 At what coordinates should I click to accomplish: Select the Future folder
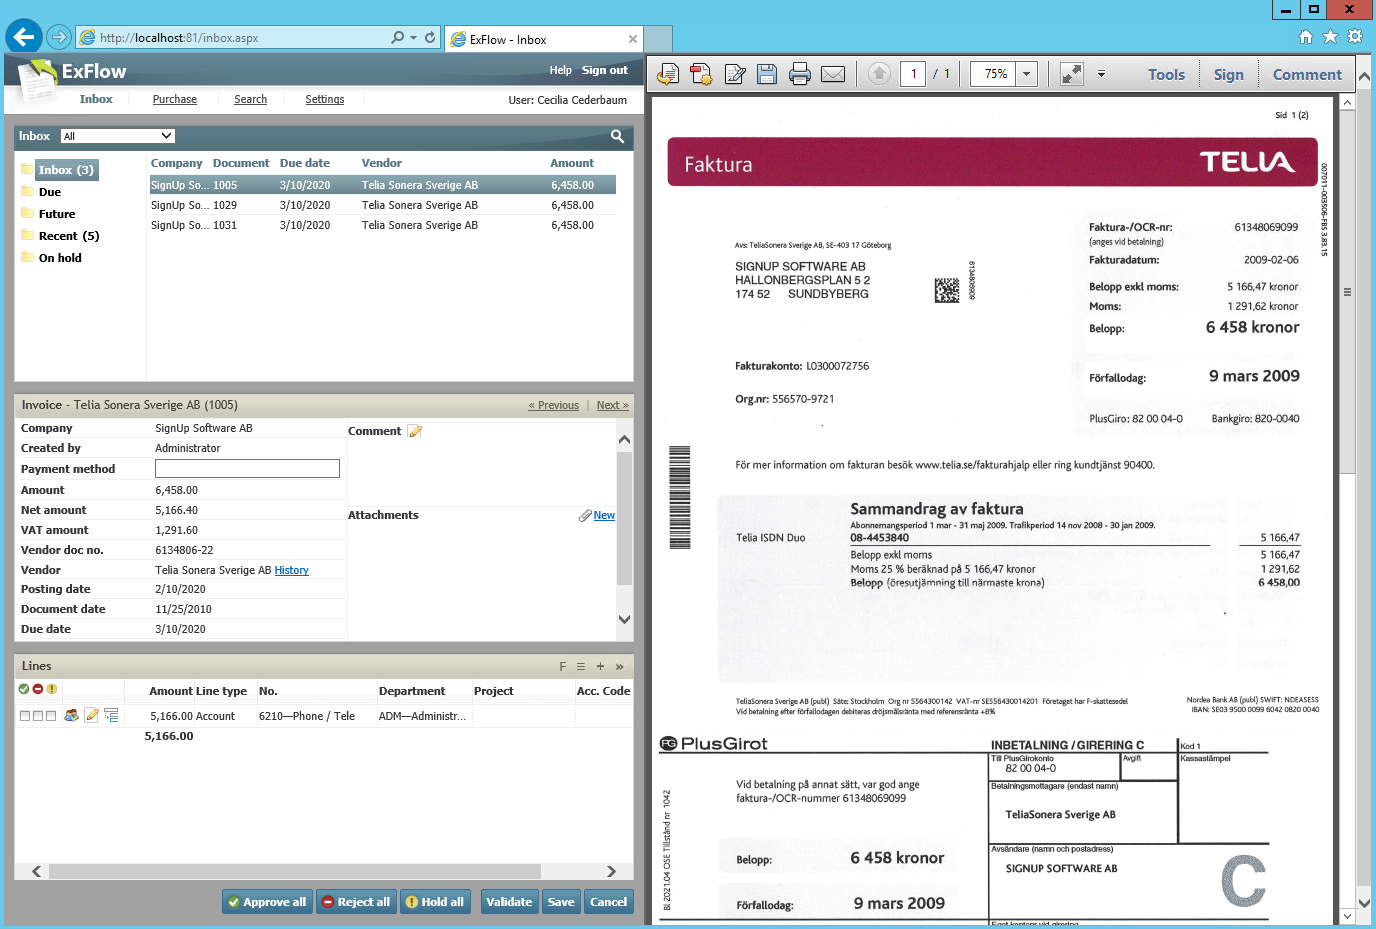[57, 214]
